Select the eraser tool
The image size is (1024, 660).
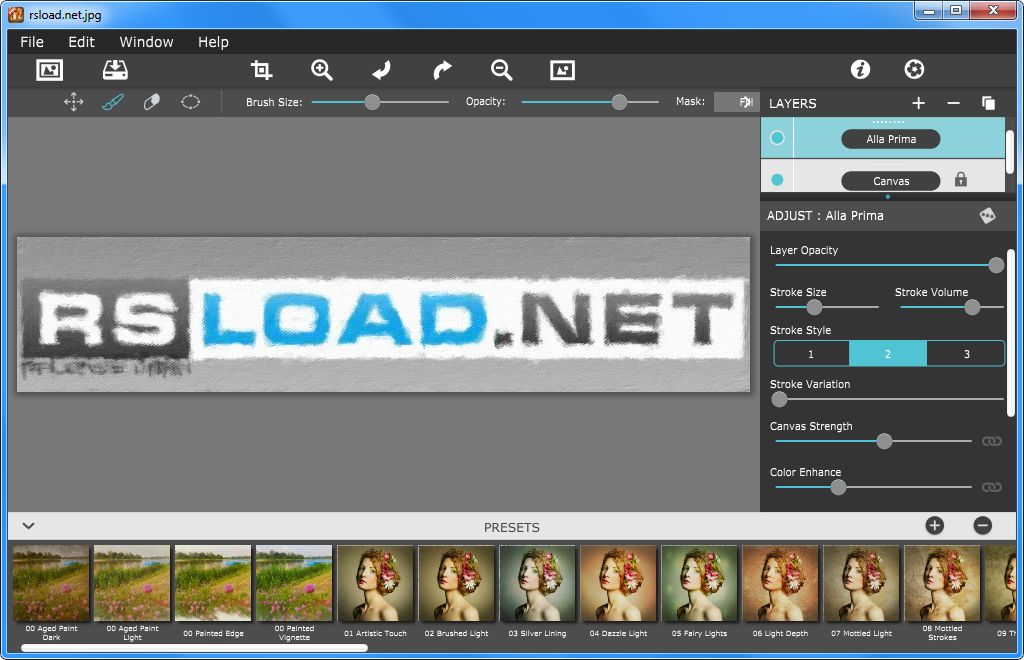pos(152,102)
